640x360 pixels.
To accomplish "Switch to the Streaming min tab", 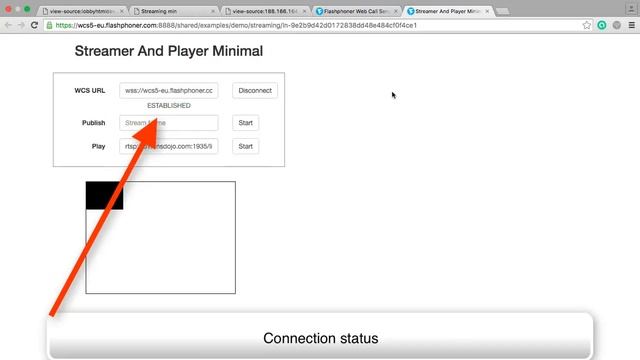I will click(174, 11).
